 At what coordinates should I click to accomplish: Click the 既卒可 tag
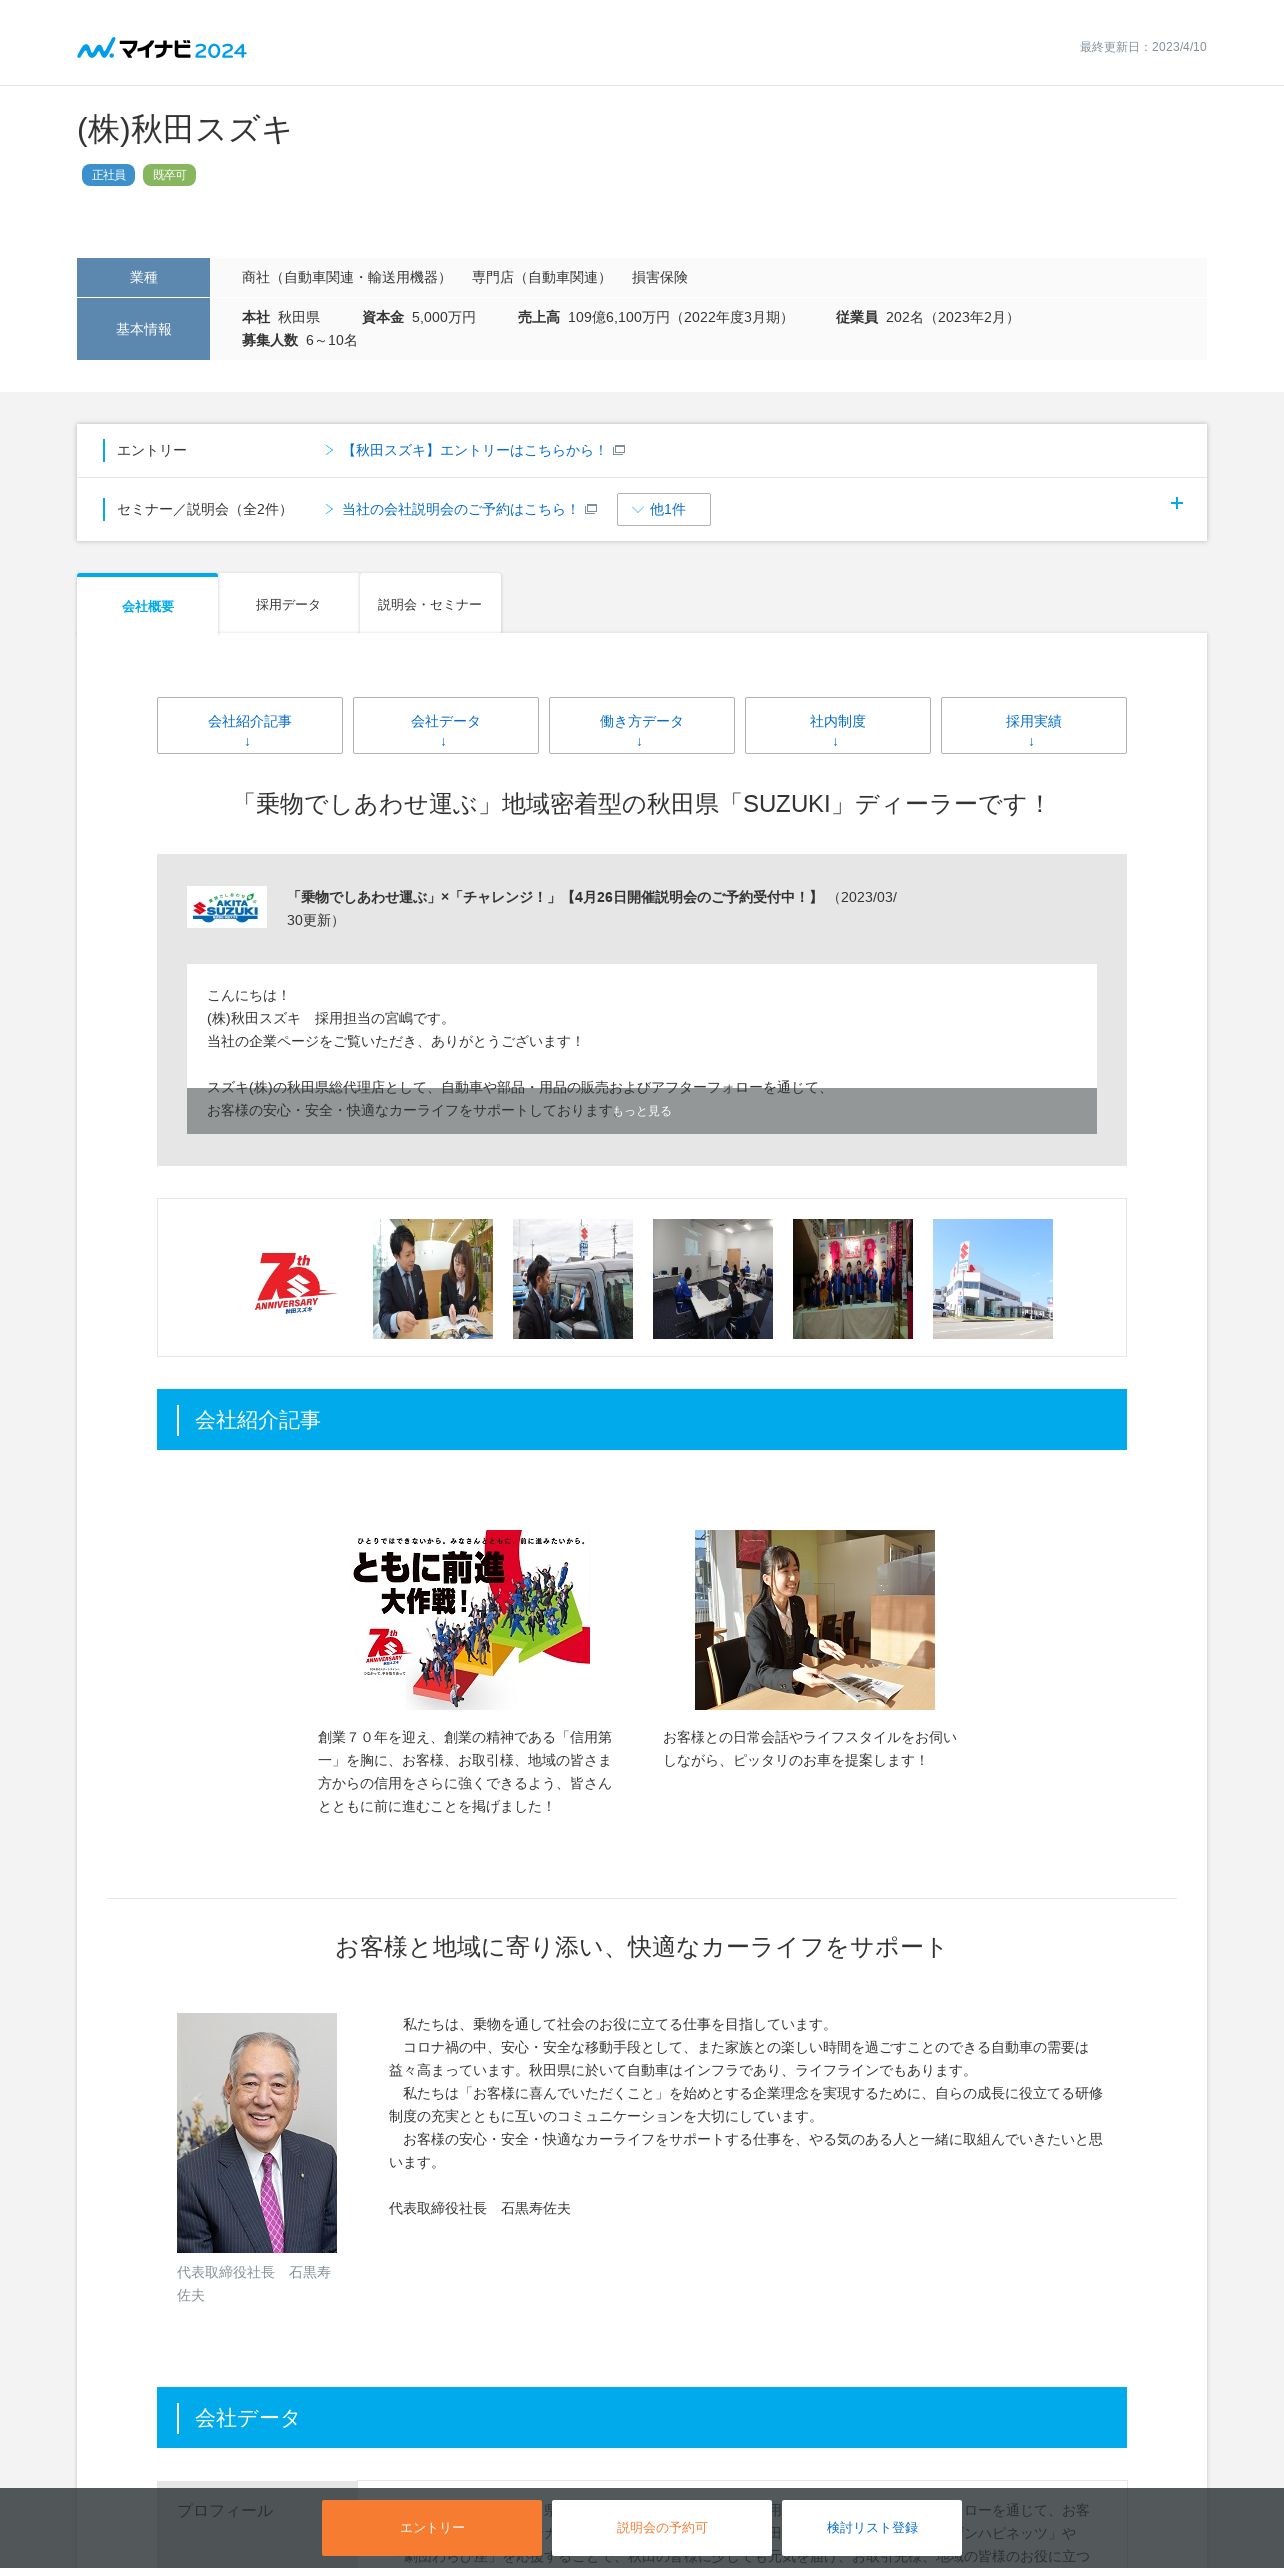(x=169, y=175)
